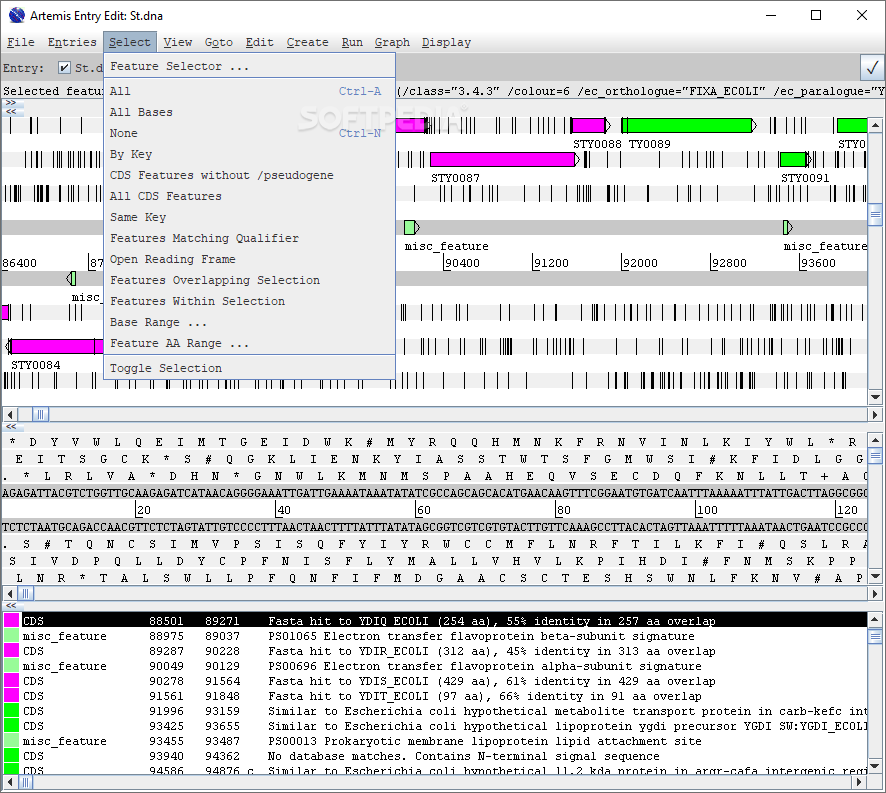Click feature list scrollbar down arrow
This screenshot has height=793, width=886.
pyautogui.click(x=874, y=766)
